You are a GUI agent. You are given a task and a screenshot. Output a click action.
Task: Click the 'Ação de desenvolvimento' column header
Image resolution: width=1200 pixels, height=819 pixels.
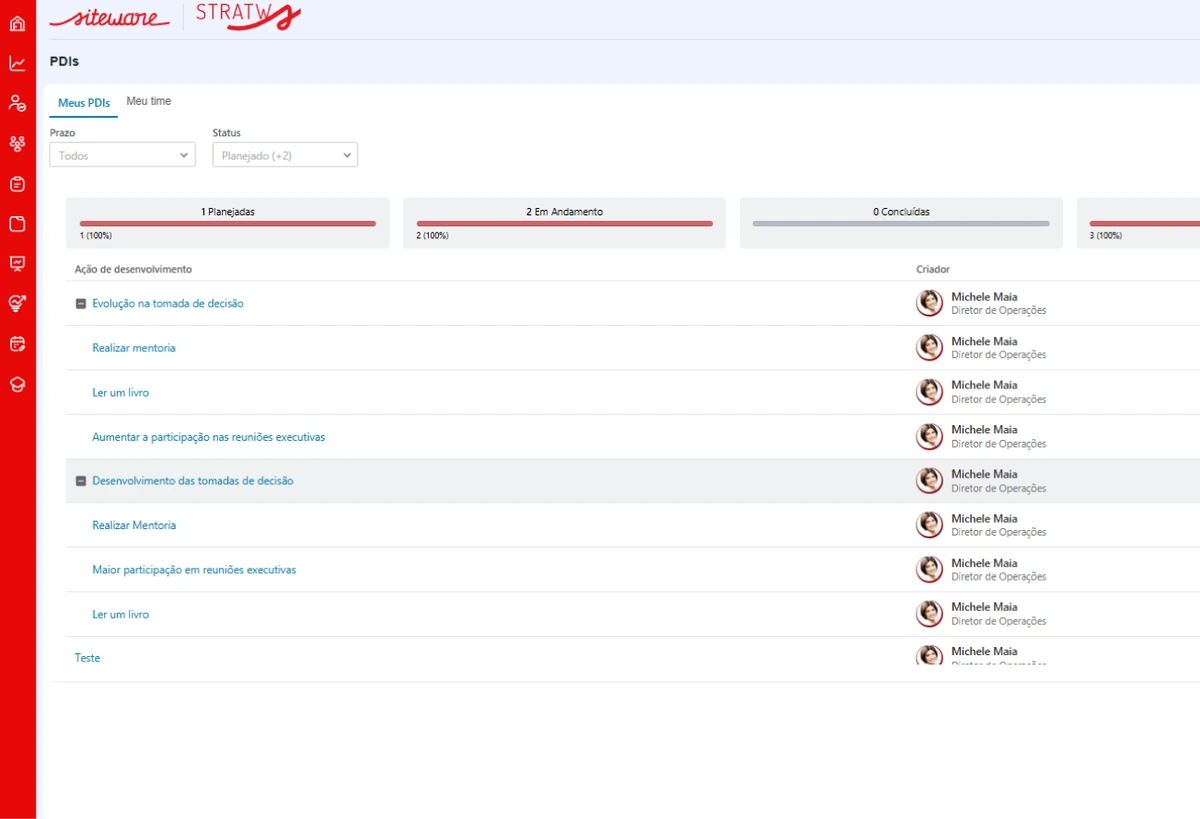133,269
